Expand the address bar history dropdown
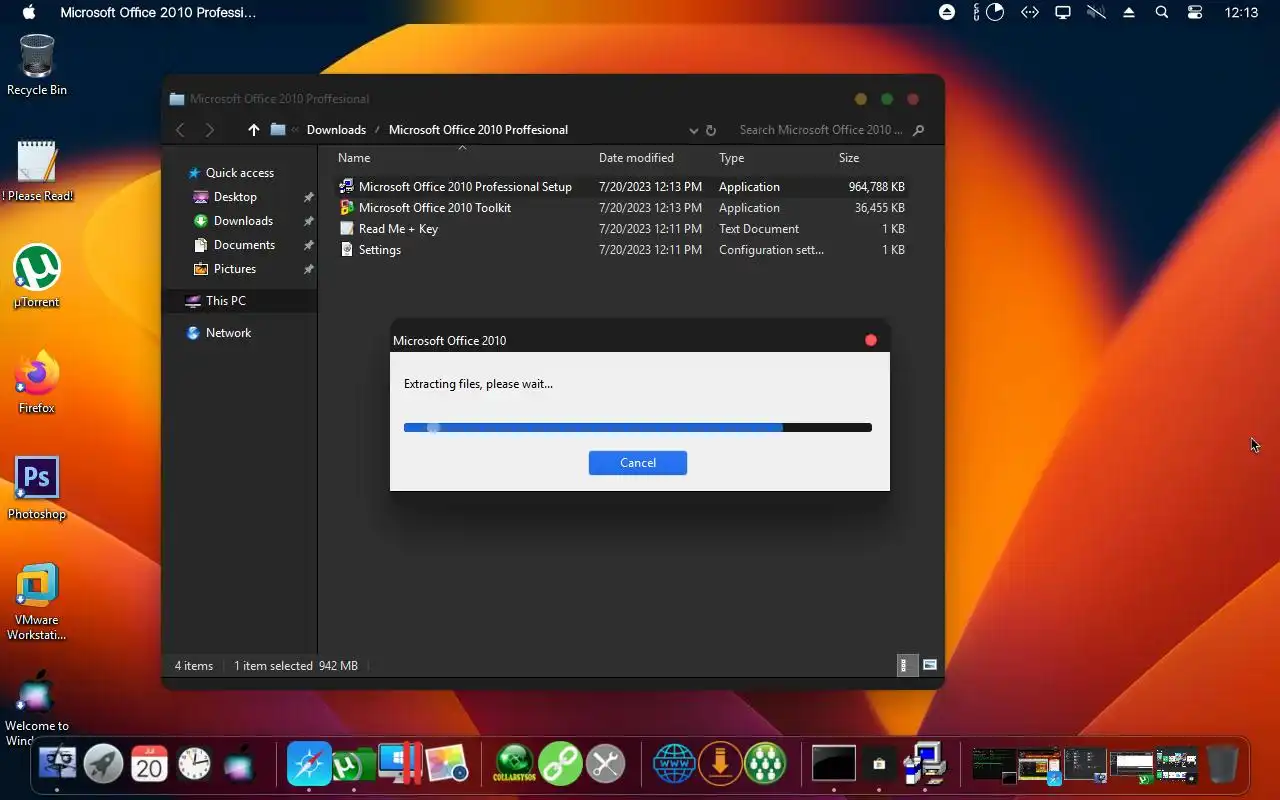This screenshot has height=800, width=1280. 694,130
